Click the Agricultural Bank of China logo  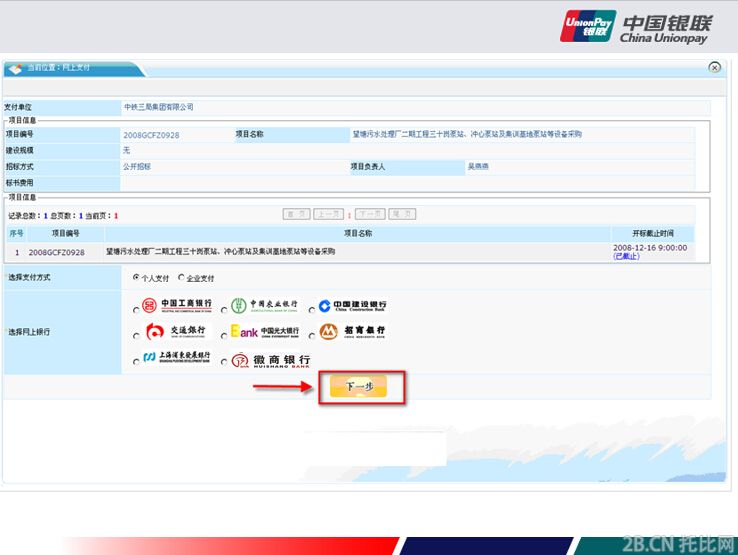[x=264, y=305]
